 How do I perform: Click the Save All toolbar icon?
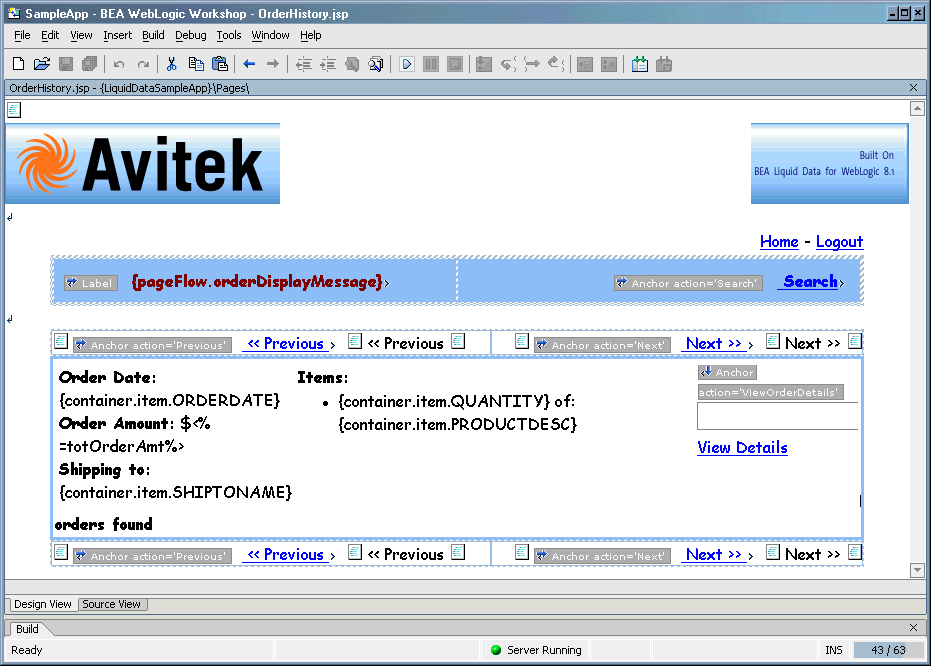[x=89, y=64]
